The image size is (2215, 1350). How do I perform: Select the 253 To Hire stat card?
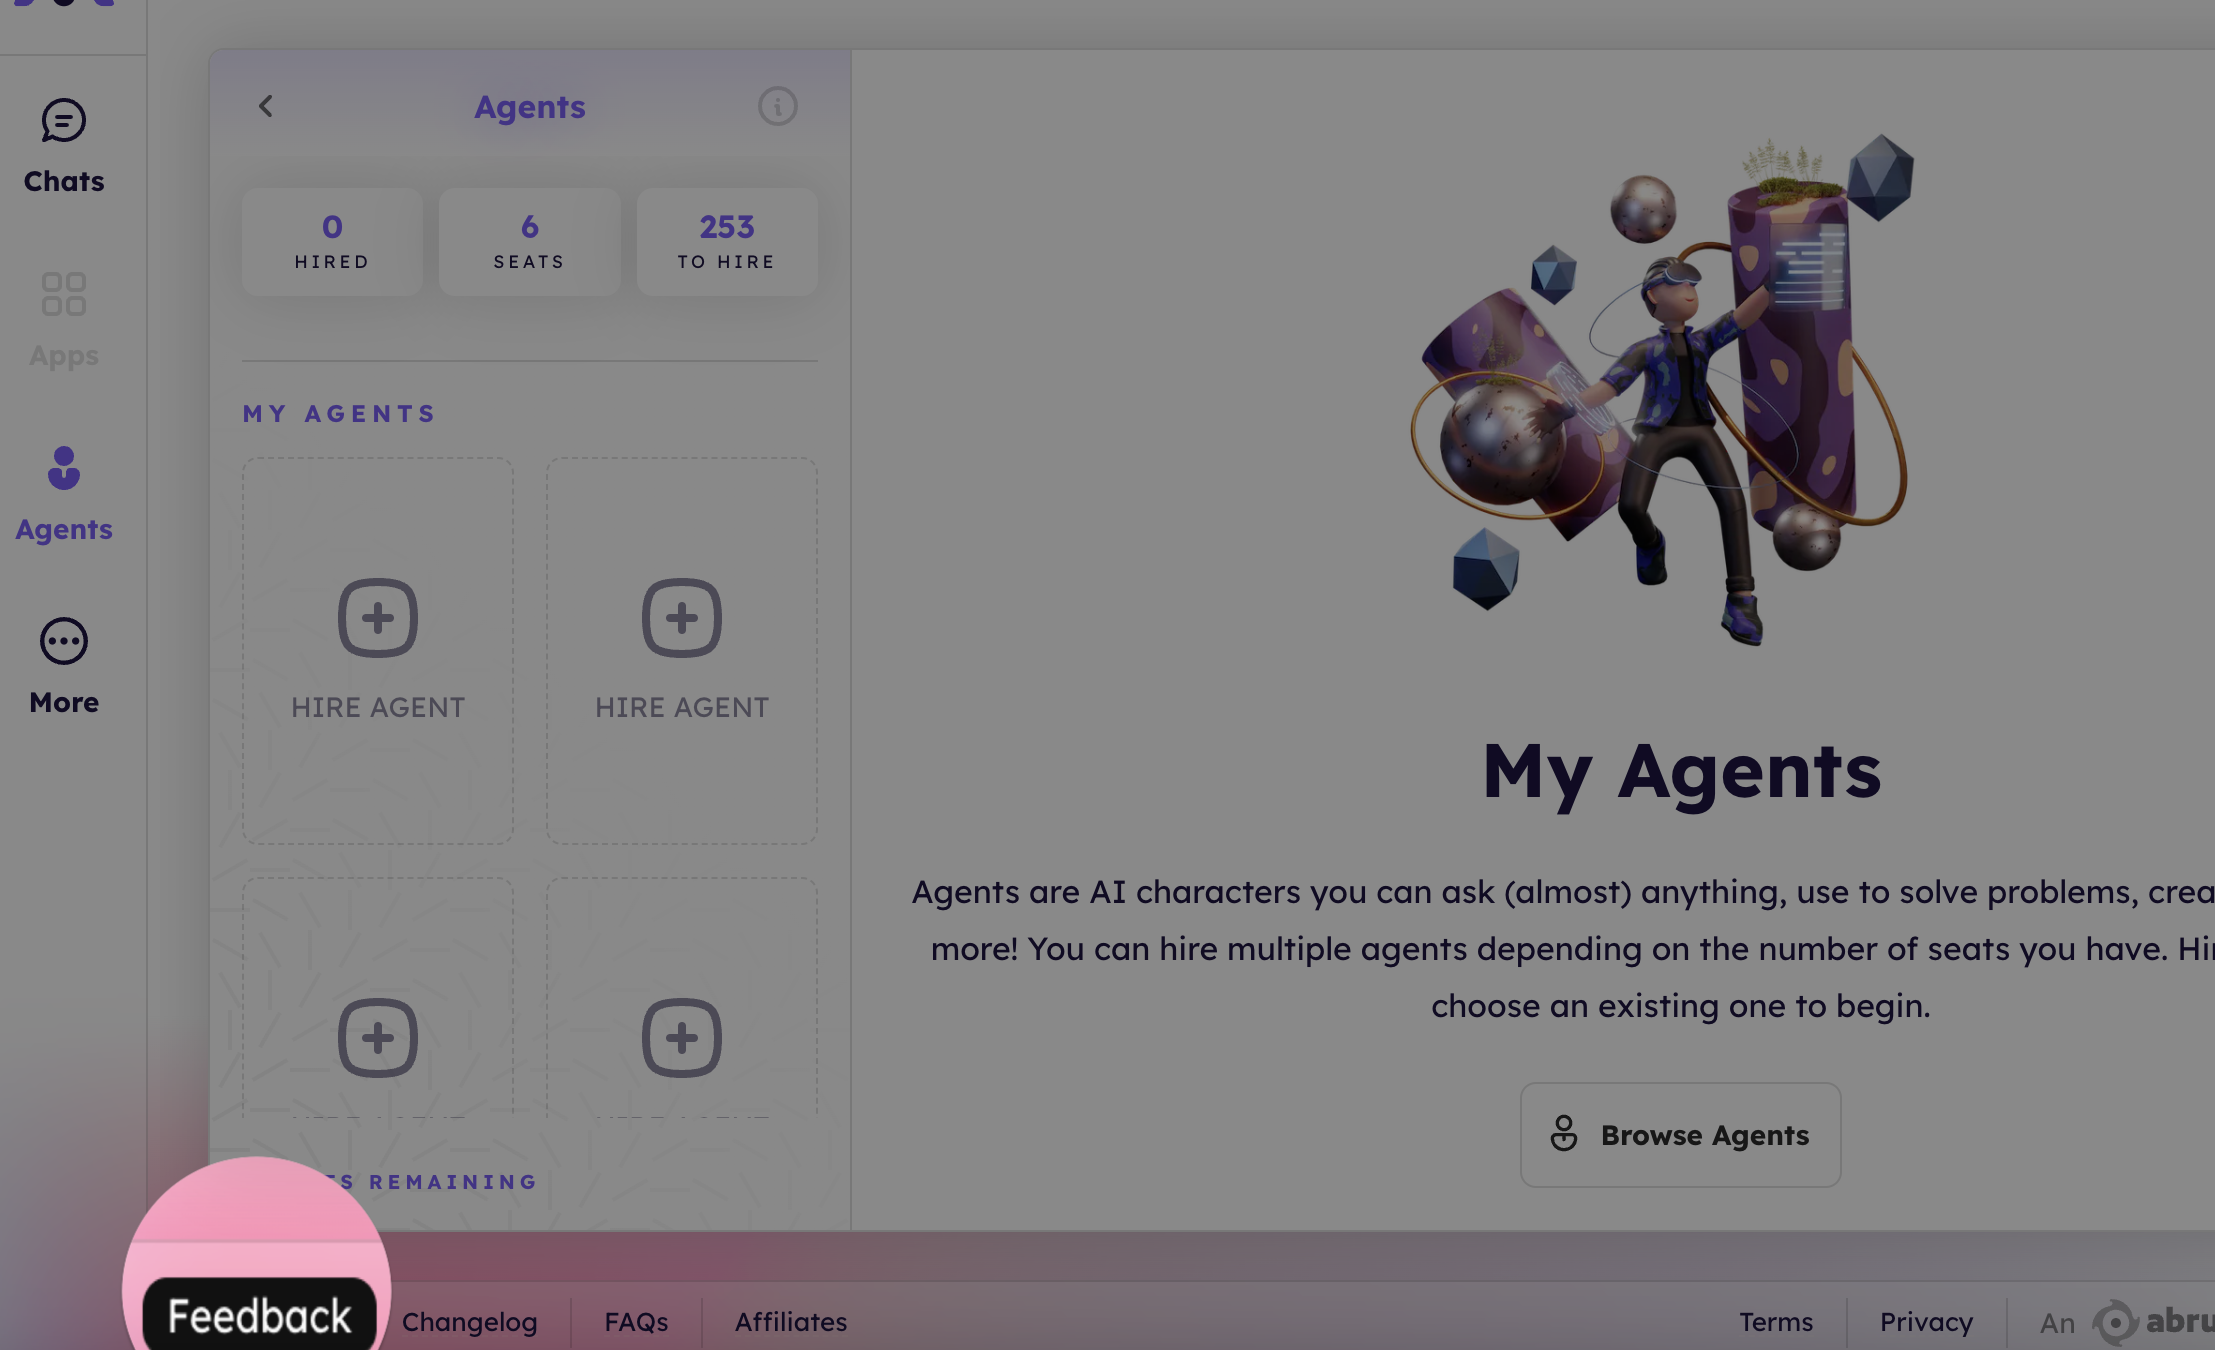(727, 242)
